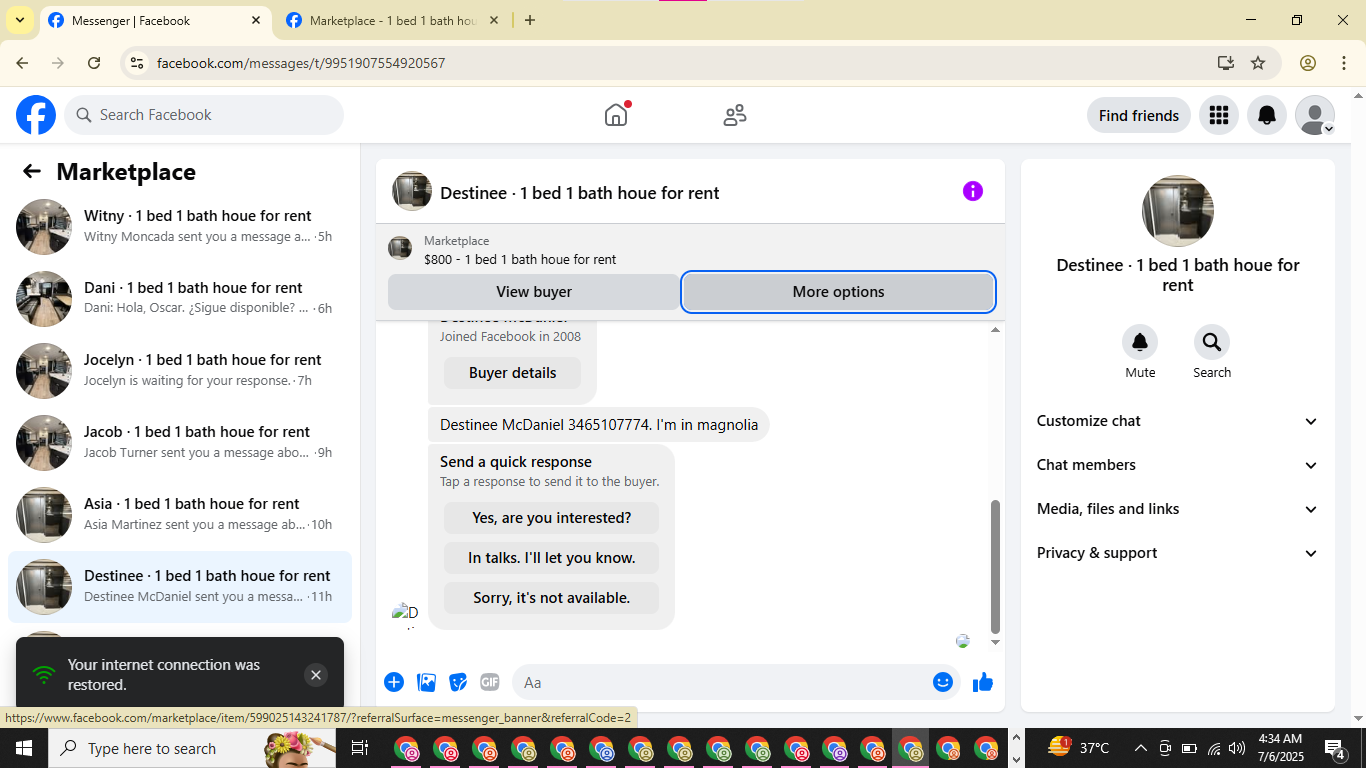The width and height of the screenshot is (1366, 768).
Task: Open the account profile avatar menu
Action: 1314,115
